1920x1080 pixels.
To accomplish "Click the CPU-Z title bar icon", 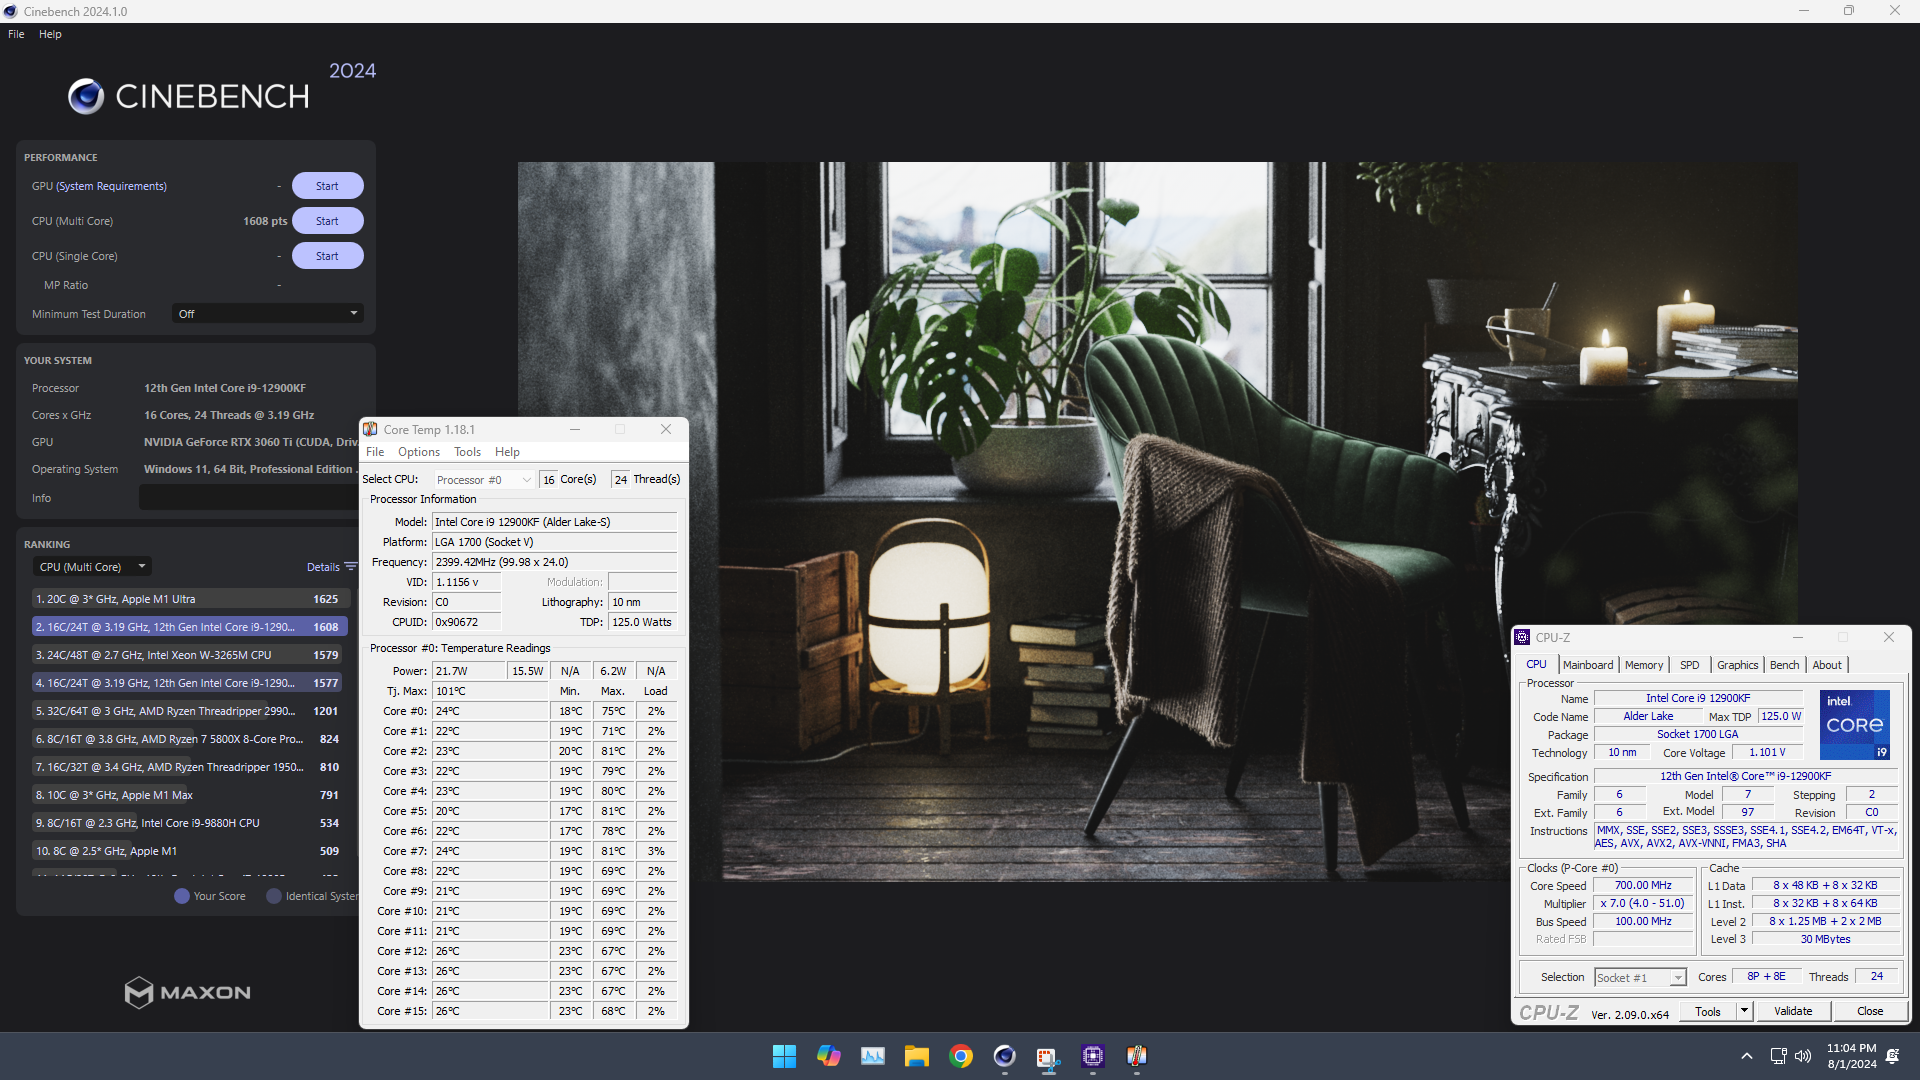I will click(1522, 637).
